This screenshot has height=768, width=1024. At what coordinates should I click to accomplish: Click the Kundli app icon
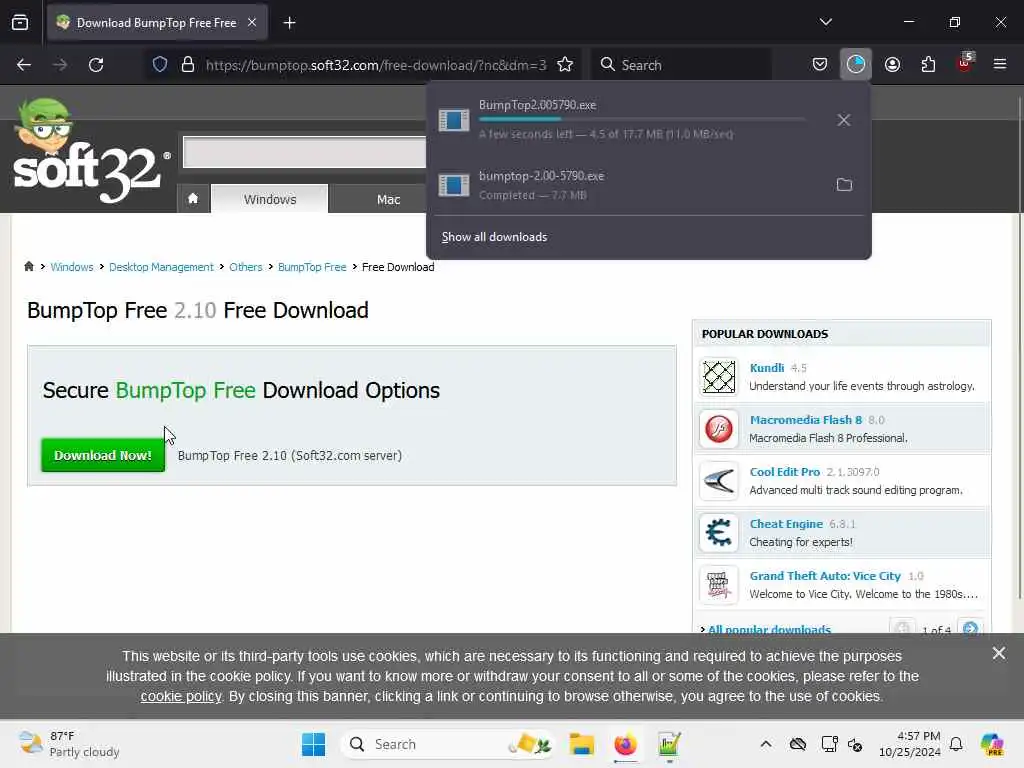pos(719,377)
